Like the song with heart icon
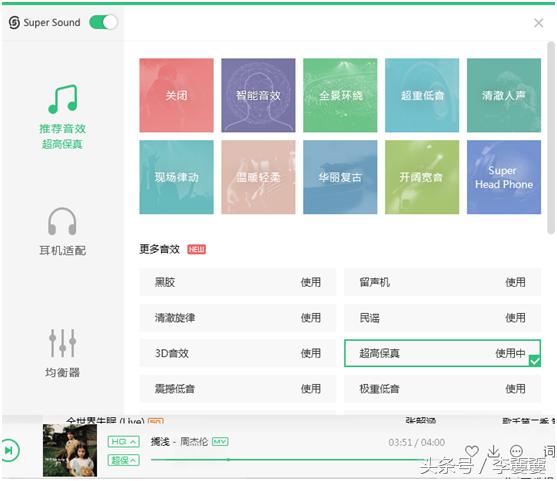The height and width of the screenshot is (481, 557). pyautogui.click(x=472, y=451)
